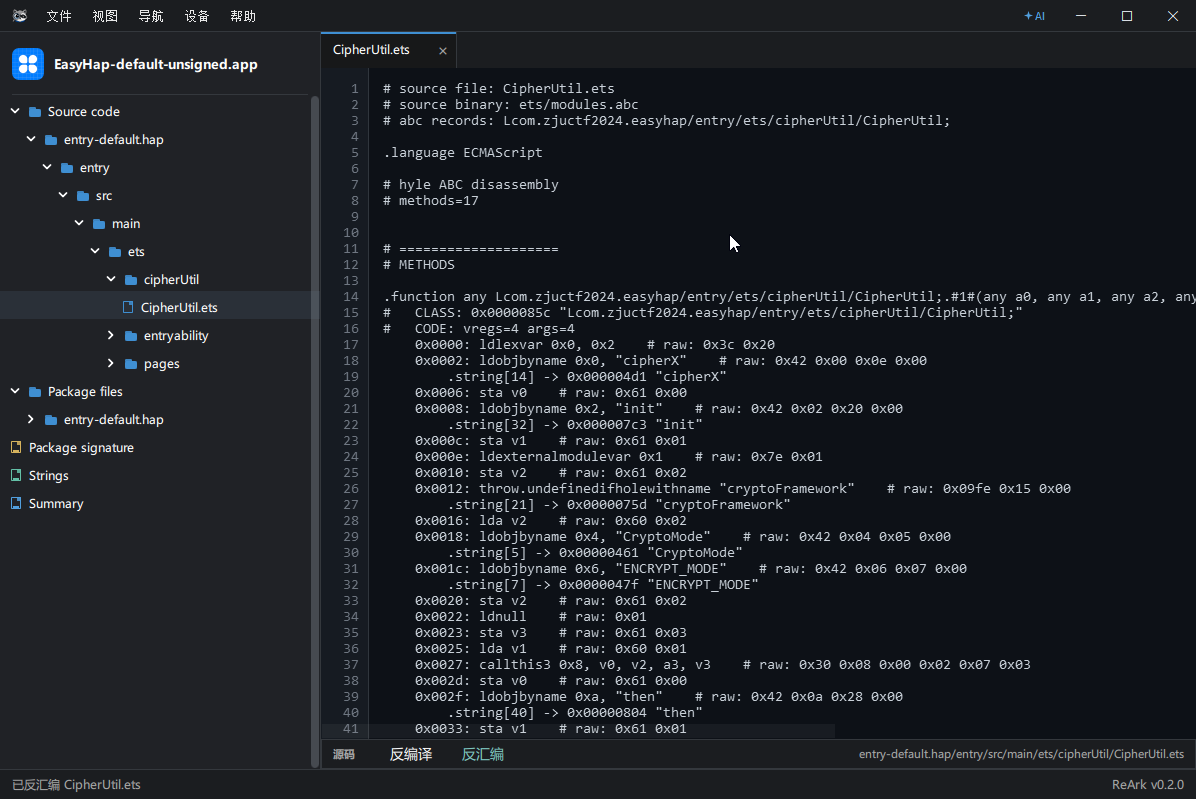Expand the pages folder

[111, 363]
